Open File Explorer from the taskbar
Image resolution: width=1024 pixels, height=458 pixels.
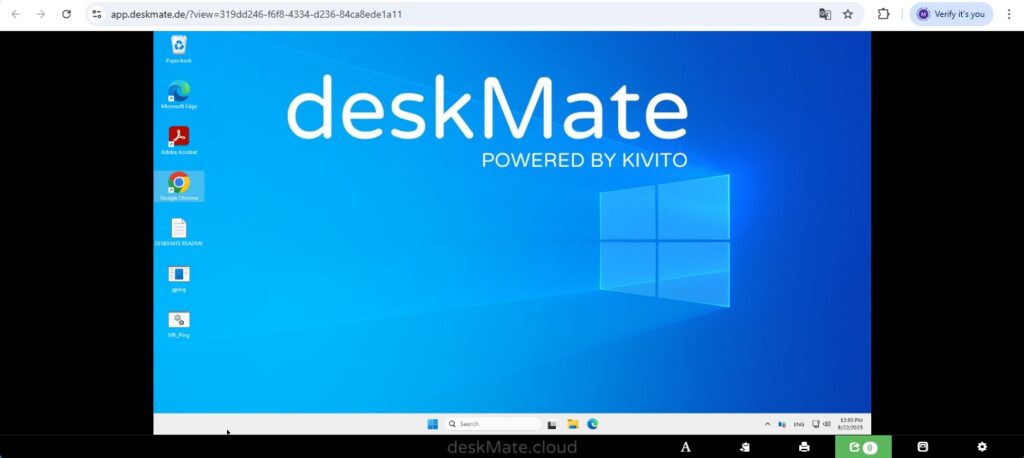(x=573, y=424)
